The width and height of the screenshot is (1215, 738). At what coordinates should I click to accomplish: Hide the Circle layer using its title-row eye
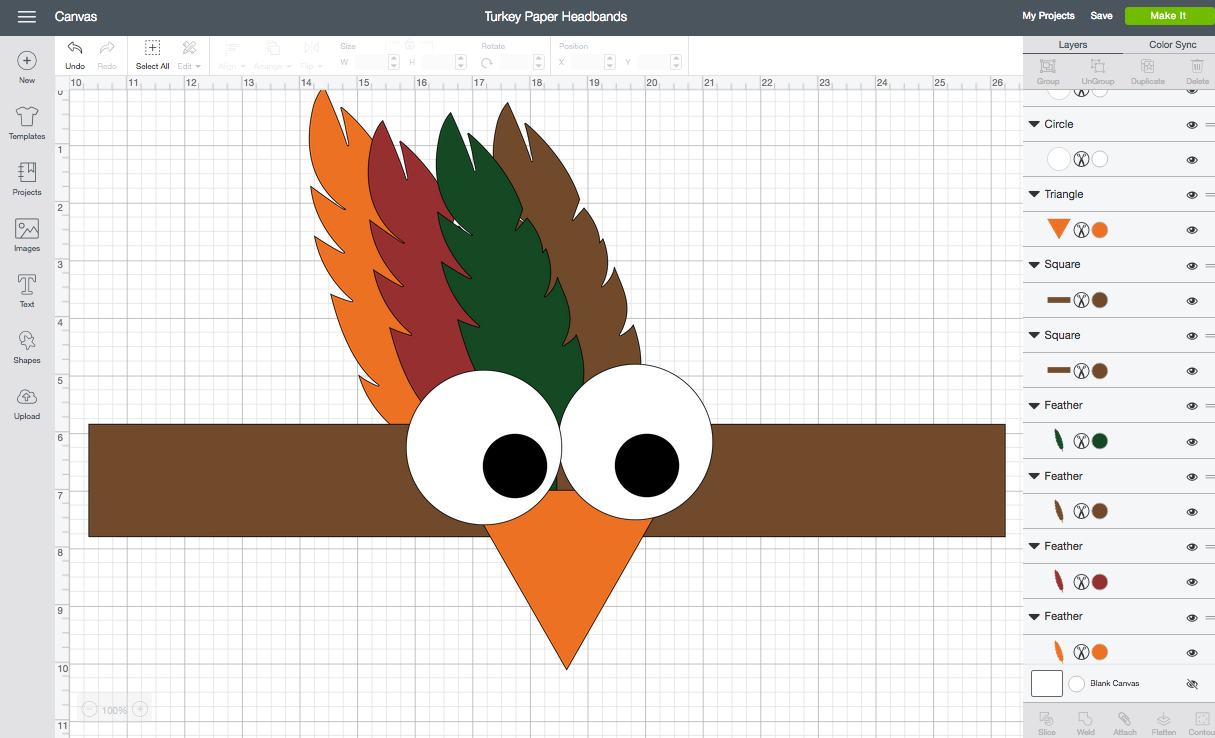[1192, 125]
